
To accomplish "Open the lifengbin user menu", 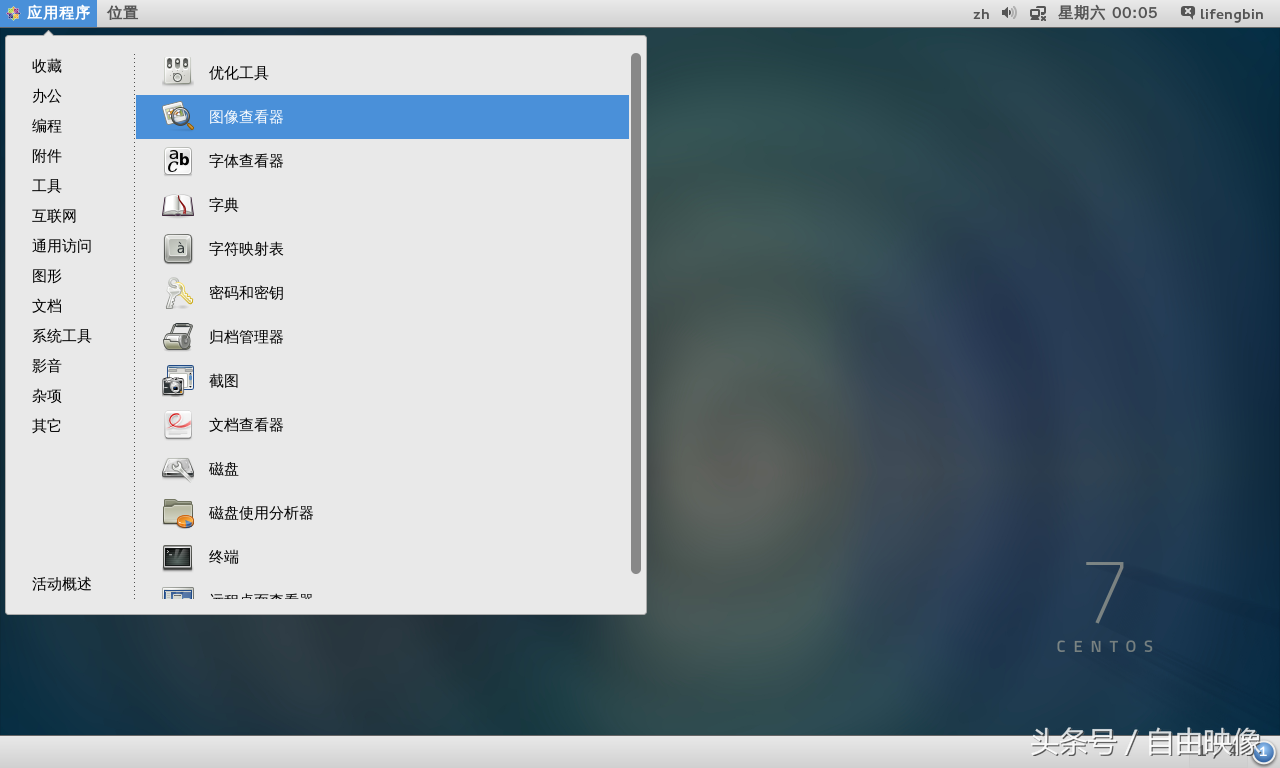I will pyautogui.click(x=1222, y=13).
